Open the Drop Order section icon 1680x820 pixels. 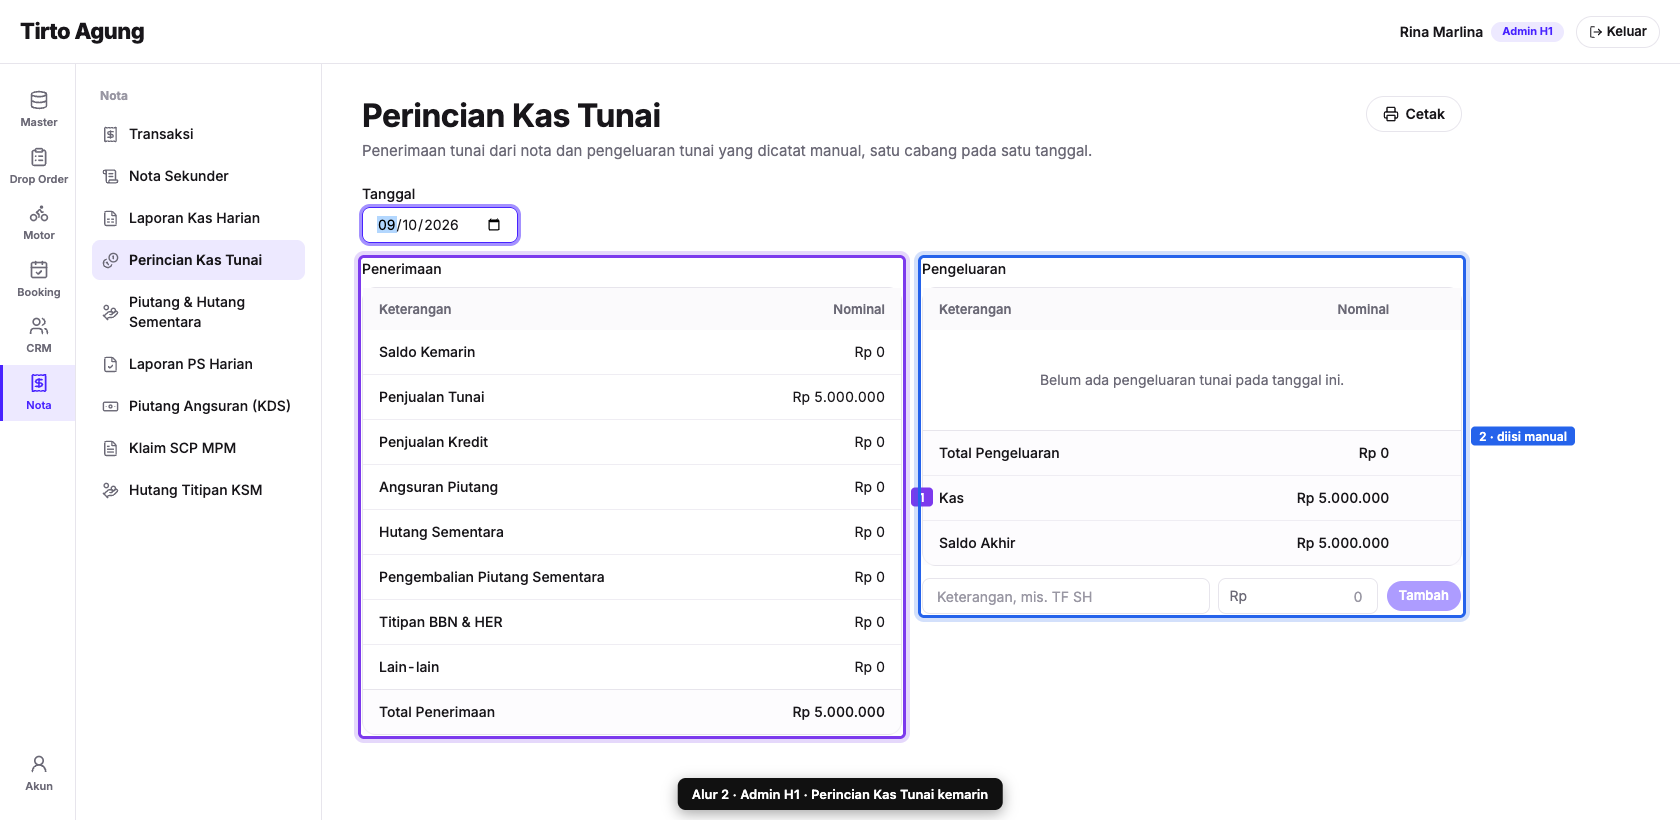pyautogui.click(x=39, y=157)
